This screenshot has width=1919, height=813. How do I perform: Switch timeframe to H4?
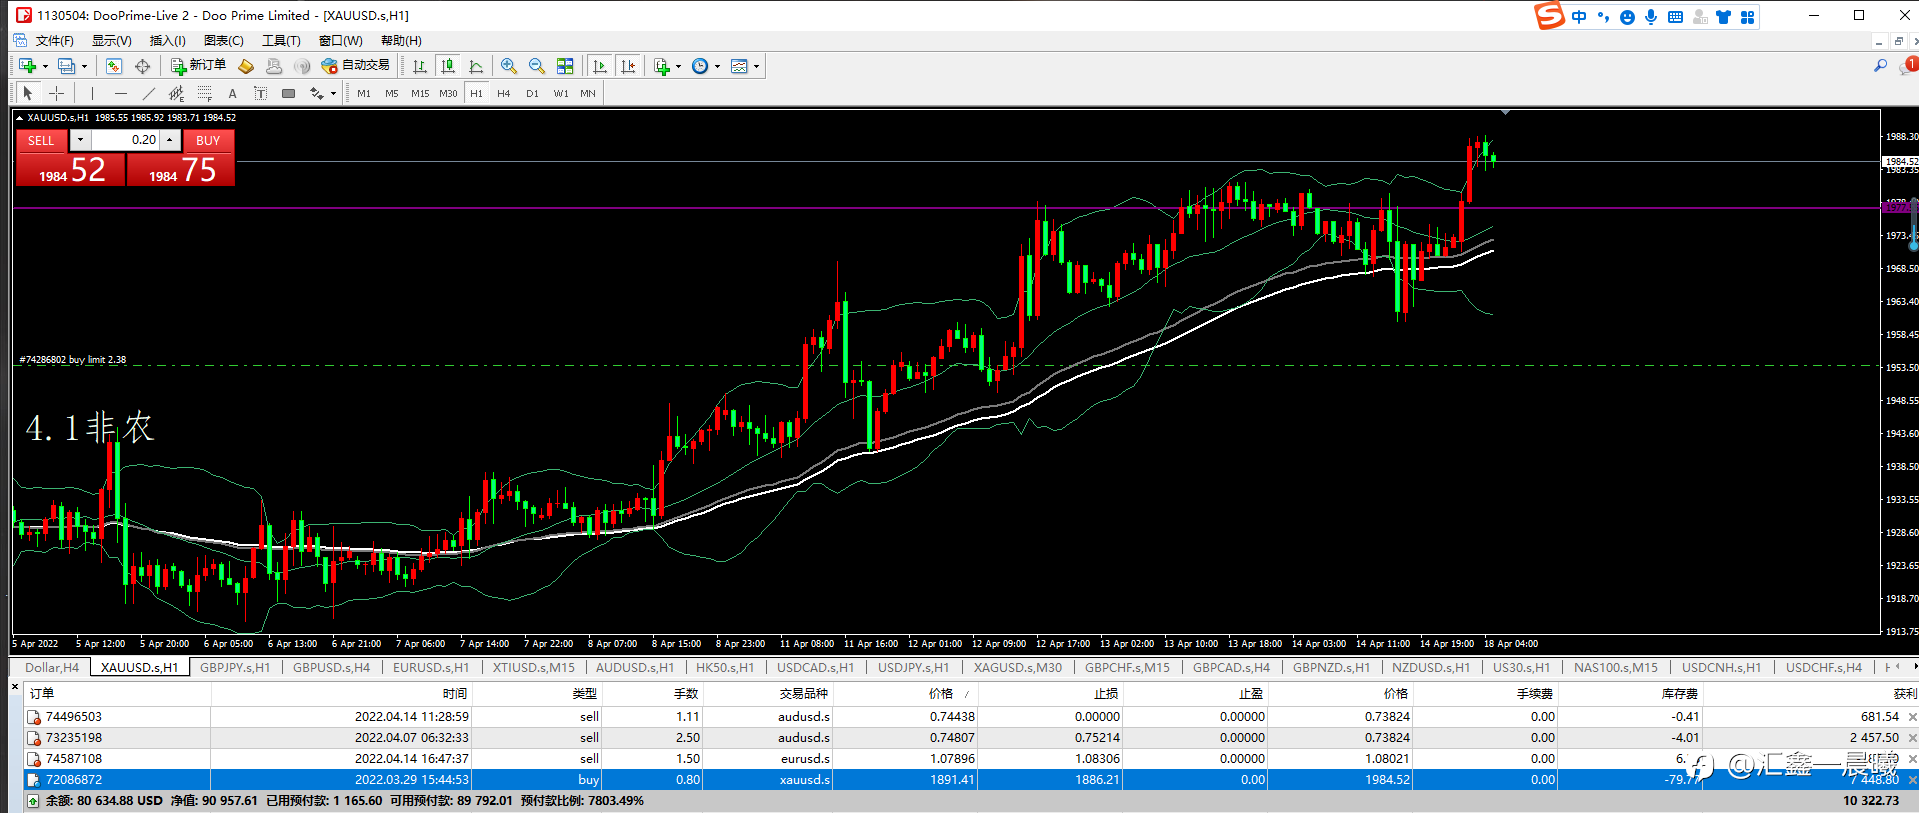504,93
